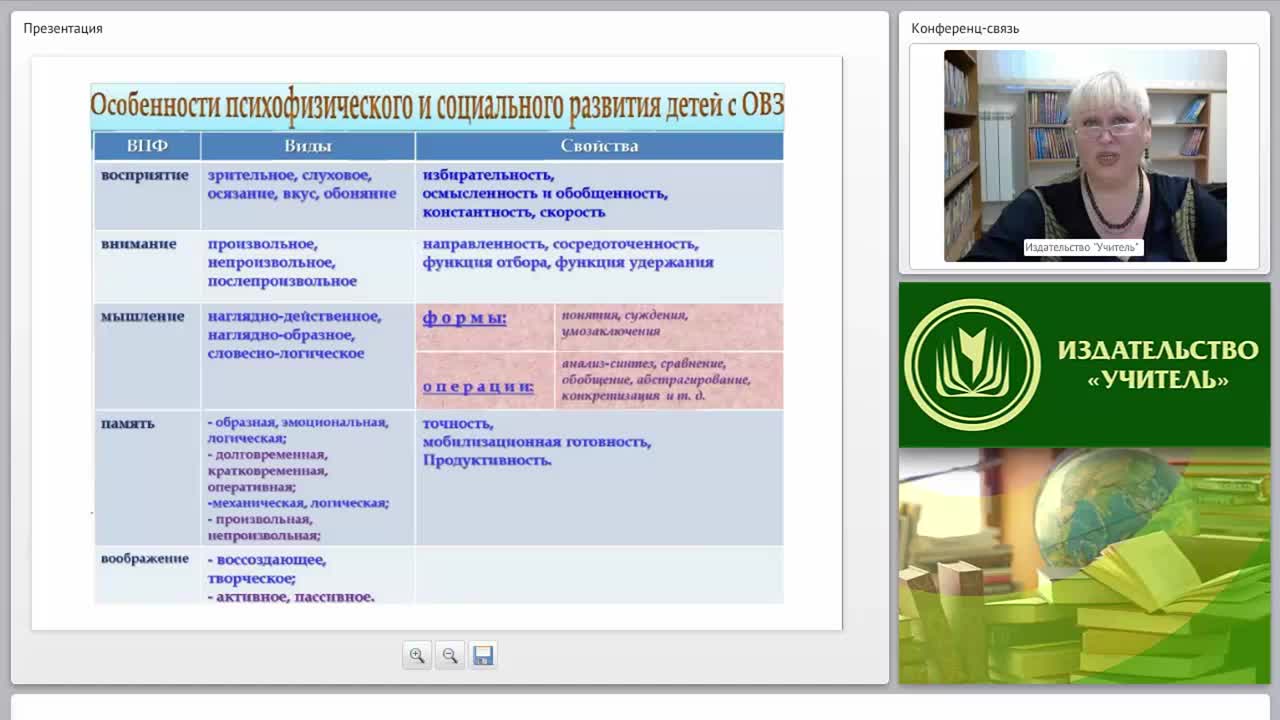This screenshot has width=1280, height=720.
Task: Zoom out the presentation slide
Action: (x=450, y=655)
